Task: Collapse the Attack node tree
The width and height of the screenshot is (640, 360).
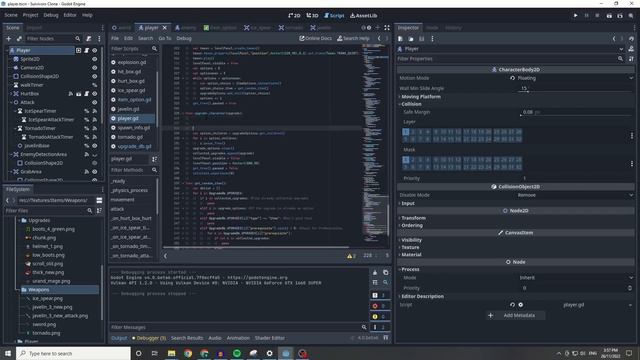Action: coord(11,102)
